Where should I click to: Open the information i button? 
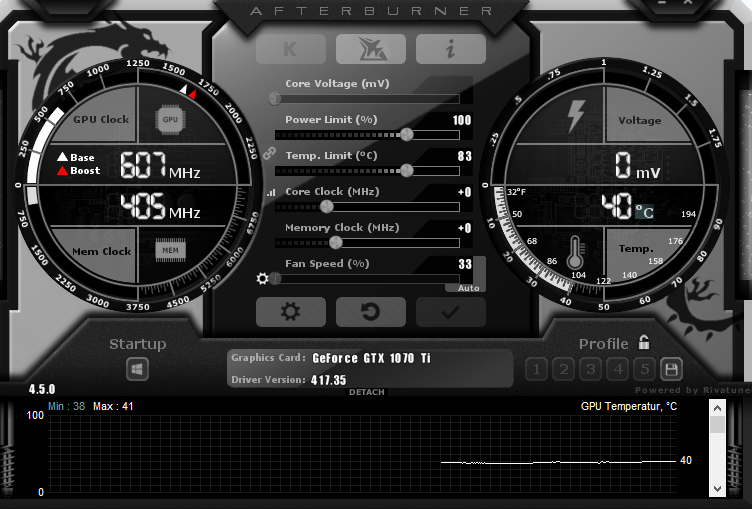pos(451,49)
